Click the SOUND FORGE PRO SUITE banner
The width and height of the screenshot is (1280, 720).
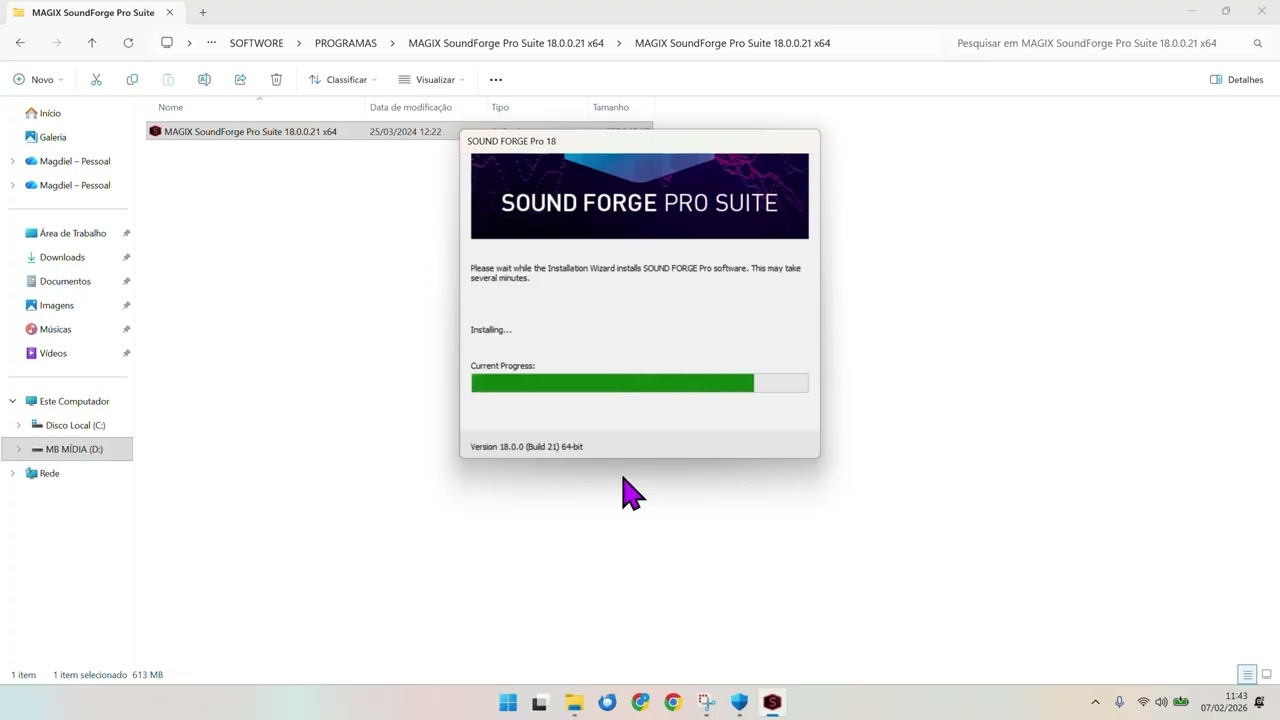pos(639,196)
